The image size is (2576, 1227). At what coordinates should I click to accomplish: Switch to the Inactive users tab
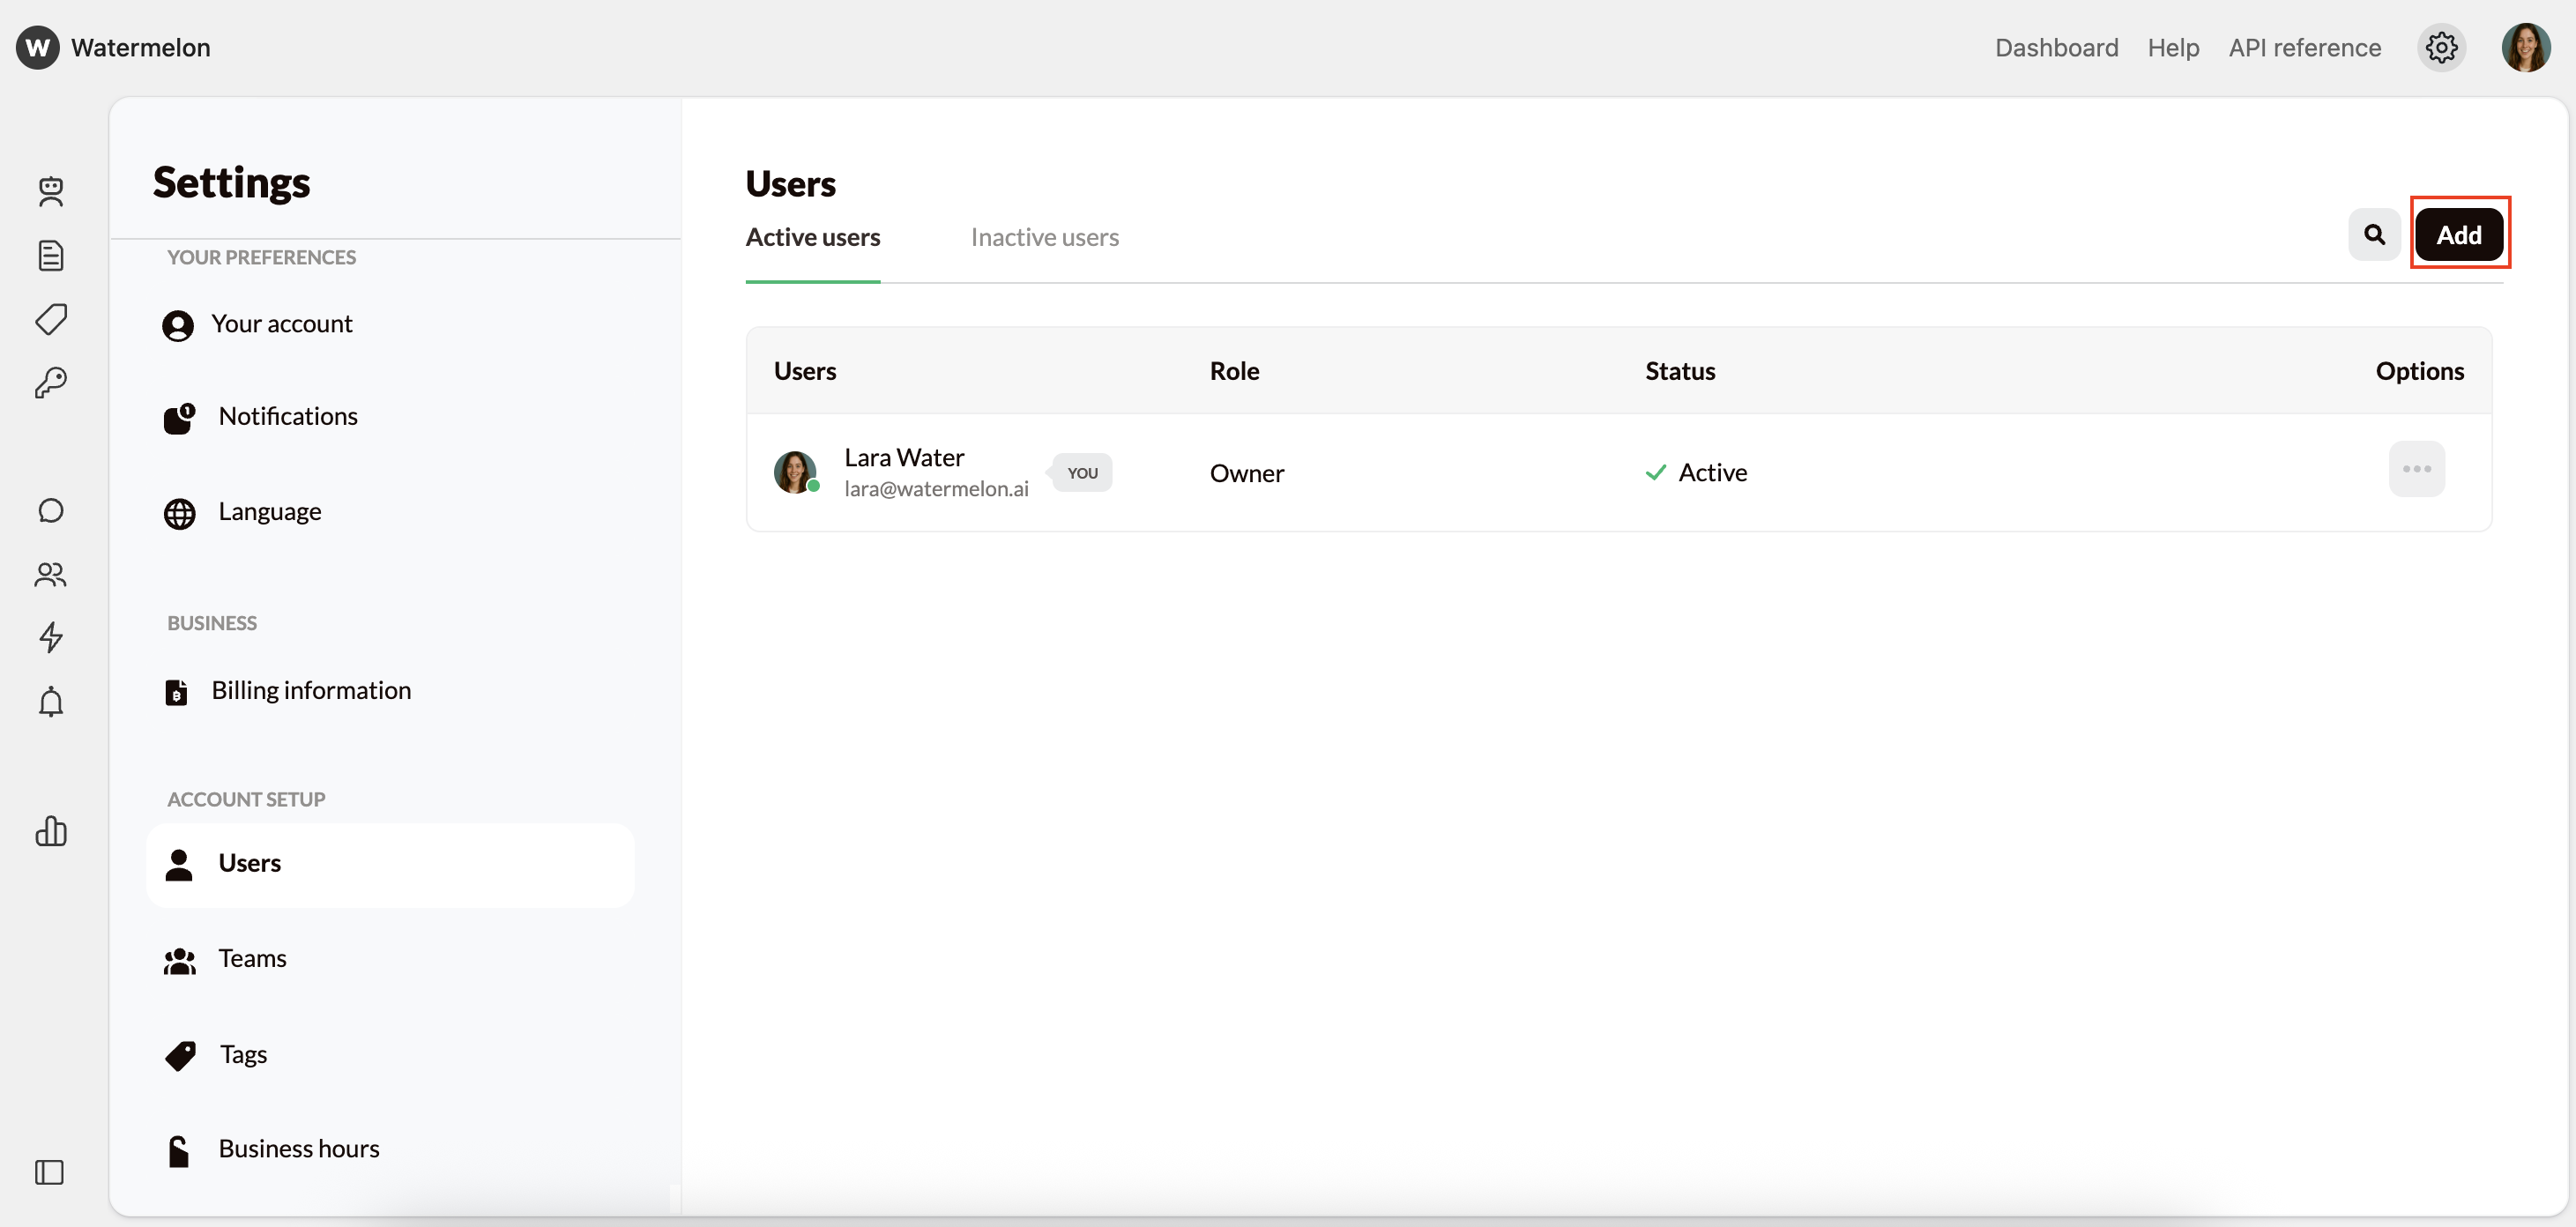(1044, 237)
